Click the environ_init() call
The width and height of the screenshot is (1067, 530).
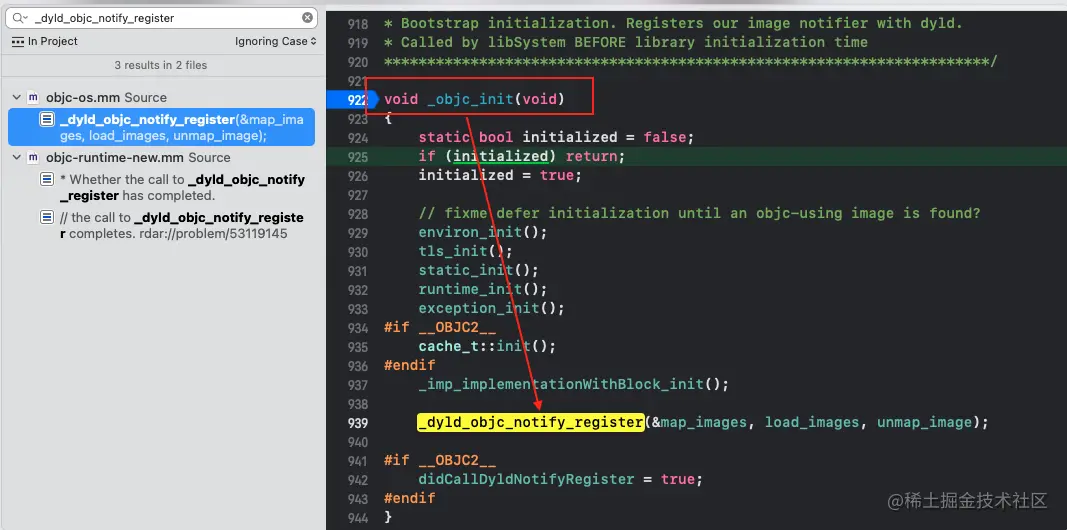(482, 232)
